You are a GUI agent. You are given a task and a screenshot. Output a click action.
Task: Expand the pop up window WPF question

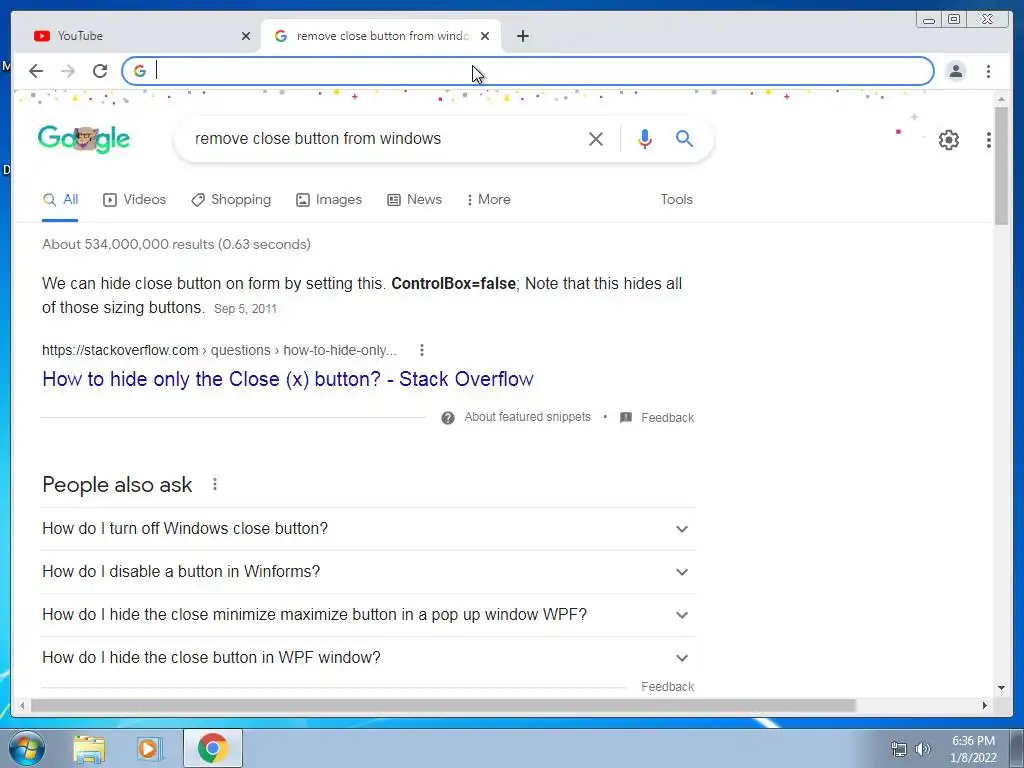tap(368, 615)
